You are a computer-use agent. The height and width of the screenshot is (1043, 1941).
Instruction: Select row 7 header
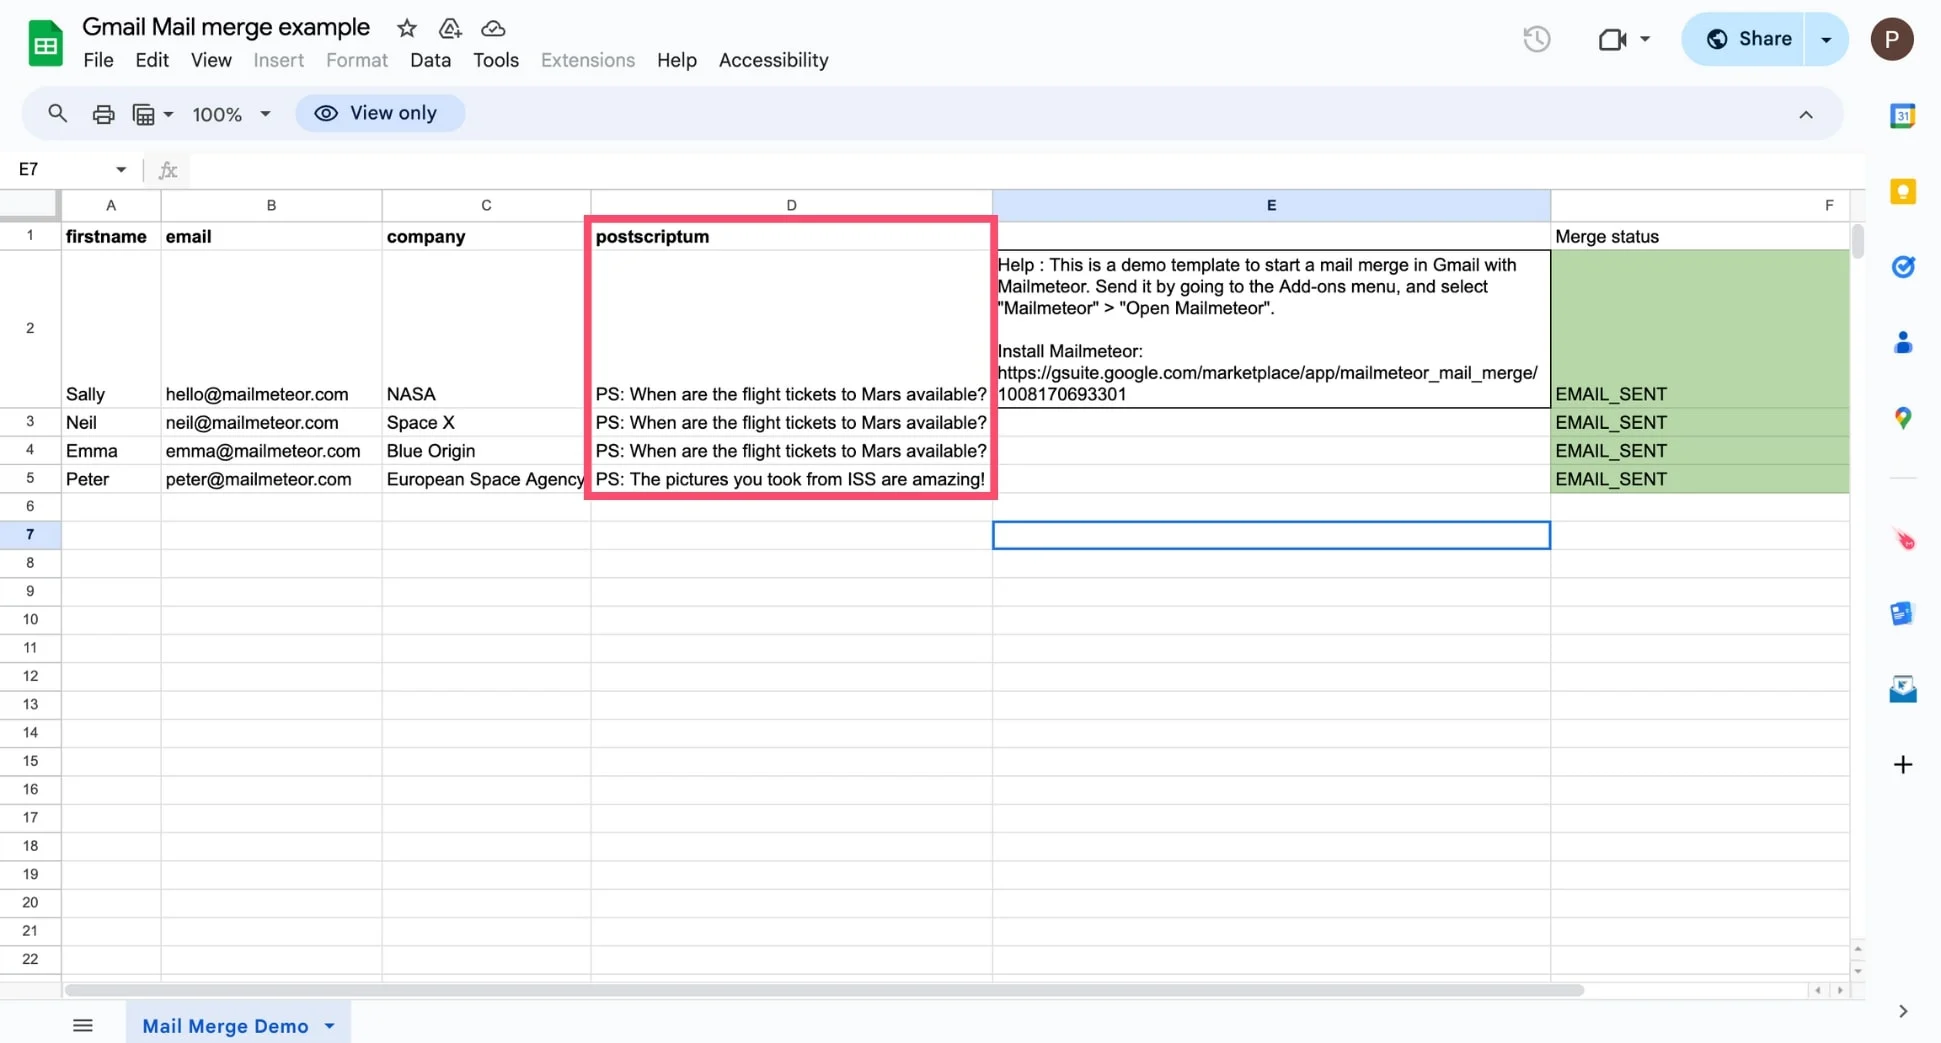30,535
